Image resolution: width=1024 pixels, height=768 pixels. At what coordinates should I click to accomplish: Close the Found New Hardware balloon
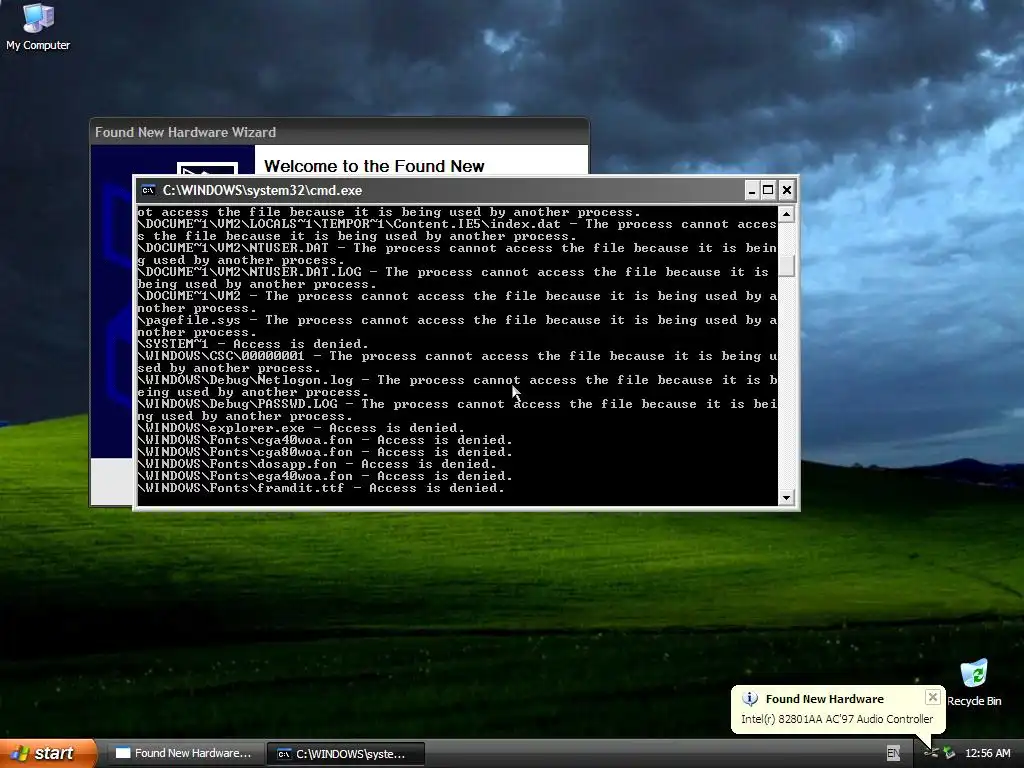933,697
